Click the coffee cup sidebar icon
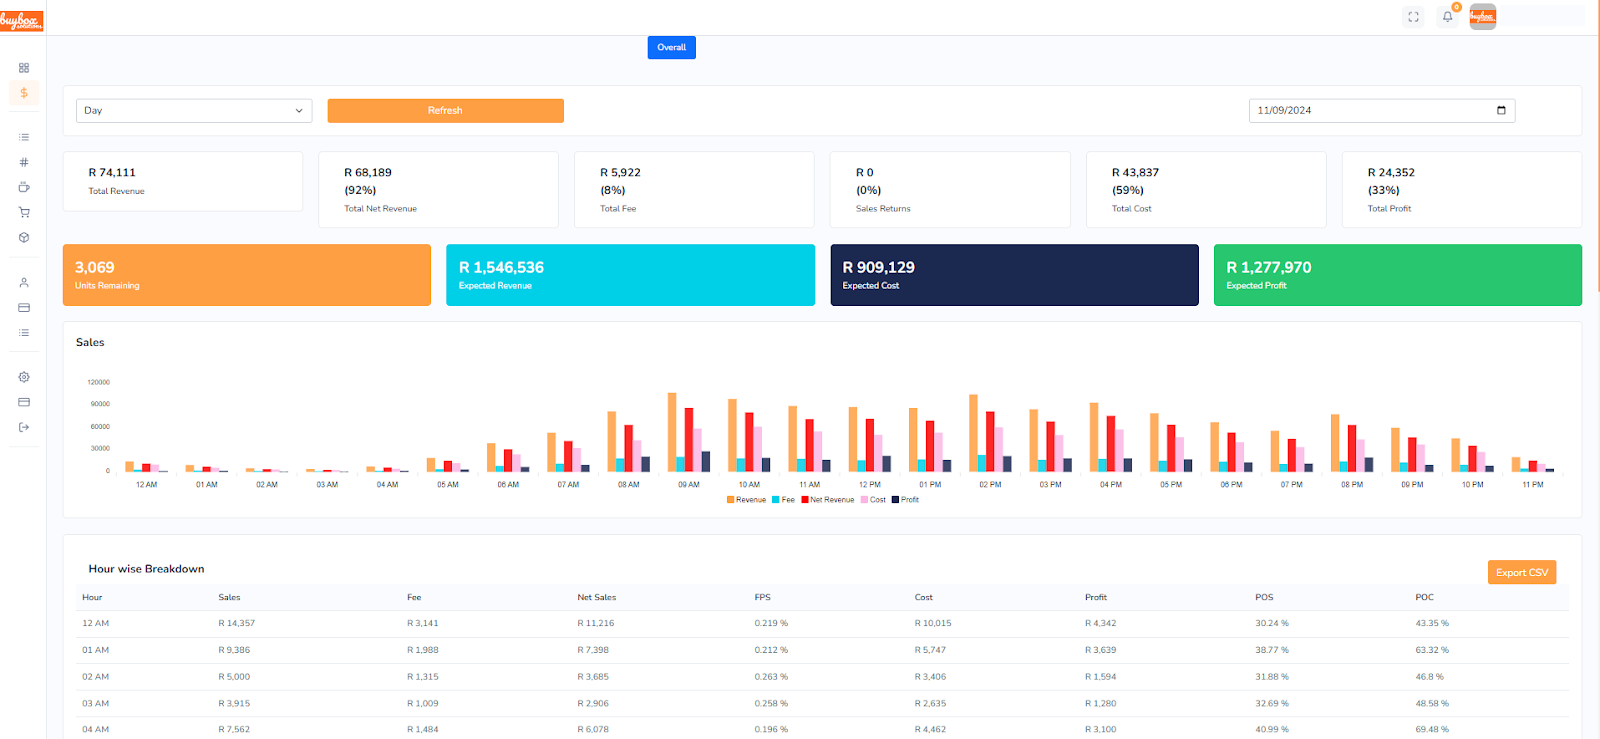The height and width of the screenshot is (739, 1600). 24,187
